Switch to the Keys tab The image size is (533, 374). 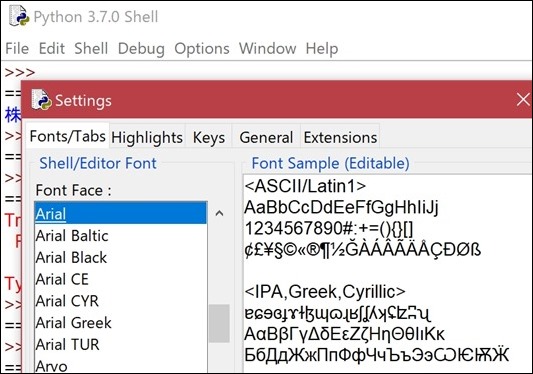point(209,138)
